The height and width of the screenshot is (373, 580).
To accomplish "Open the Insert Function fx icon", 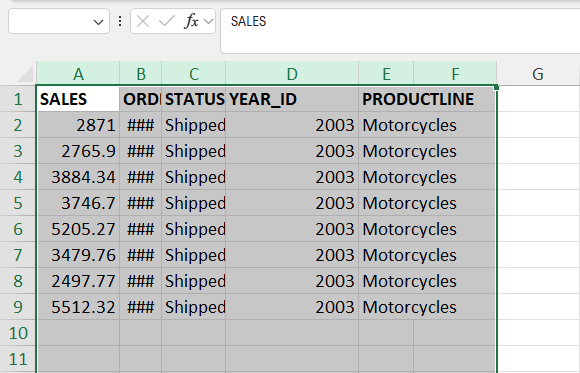I will click(x=191, y=21).
